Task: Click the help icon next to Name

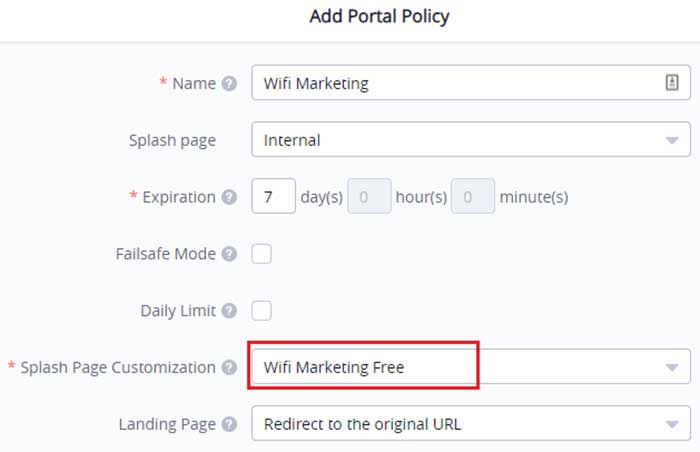Action: pyautogui.click(x=229, y=84)
